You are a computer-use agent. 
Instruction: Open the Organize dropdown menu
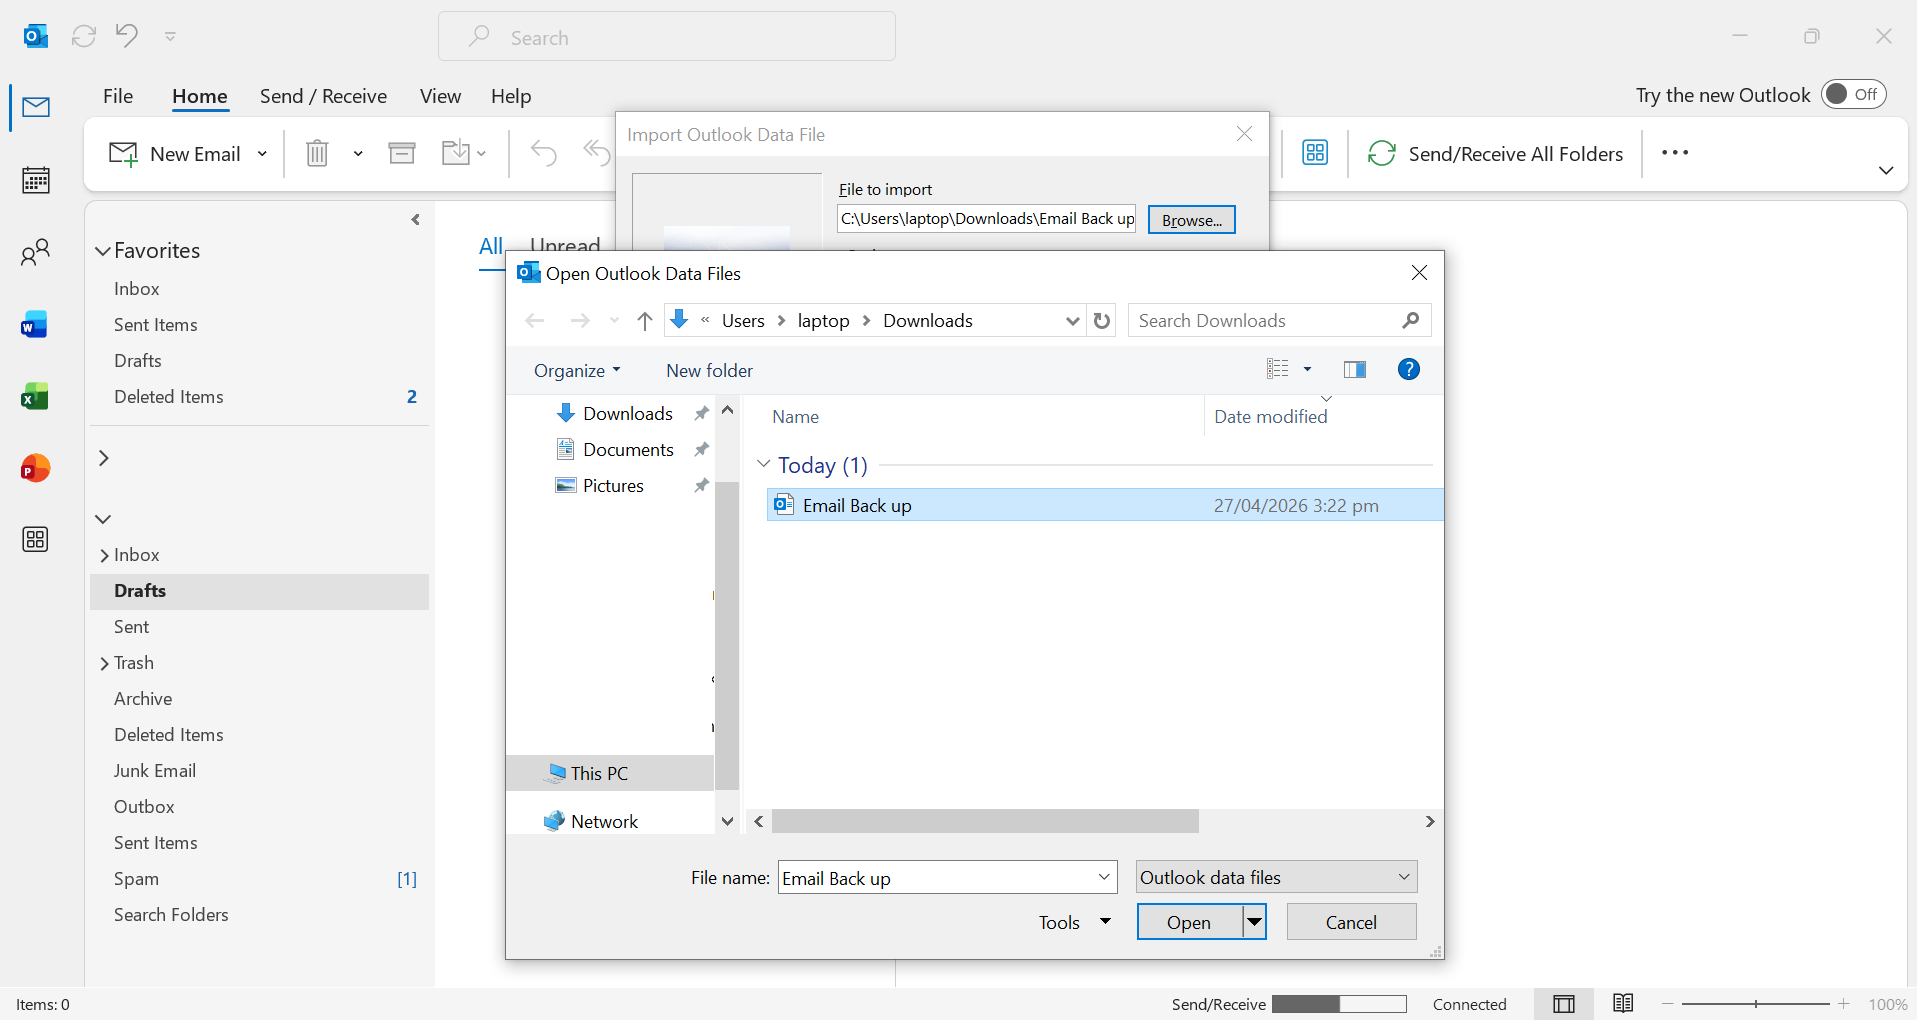577,371
